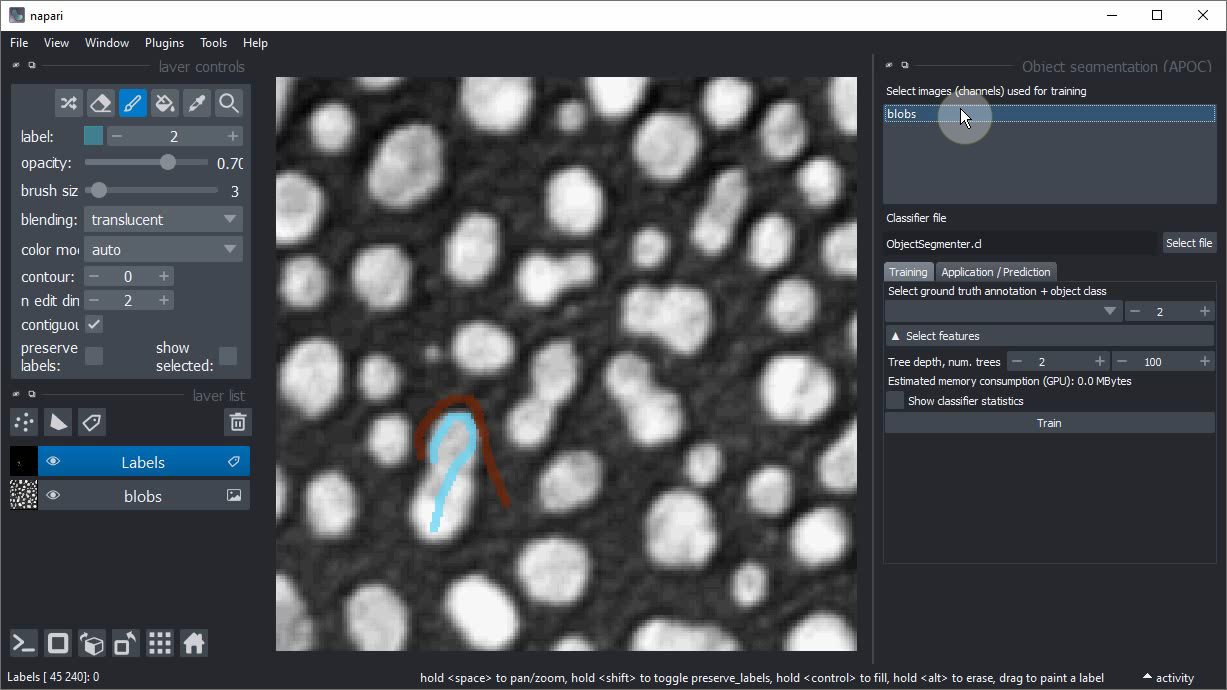Click the Train button
1227x690 pixels.
[x=1048, y=423]
